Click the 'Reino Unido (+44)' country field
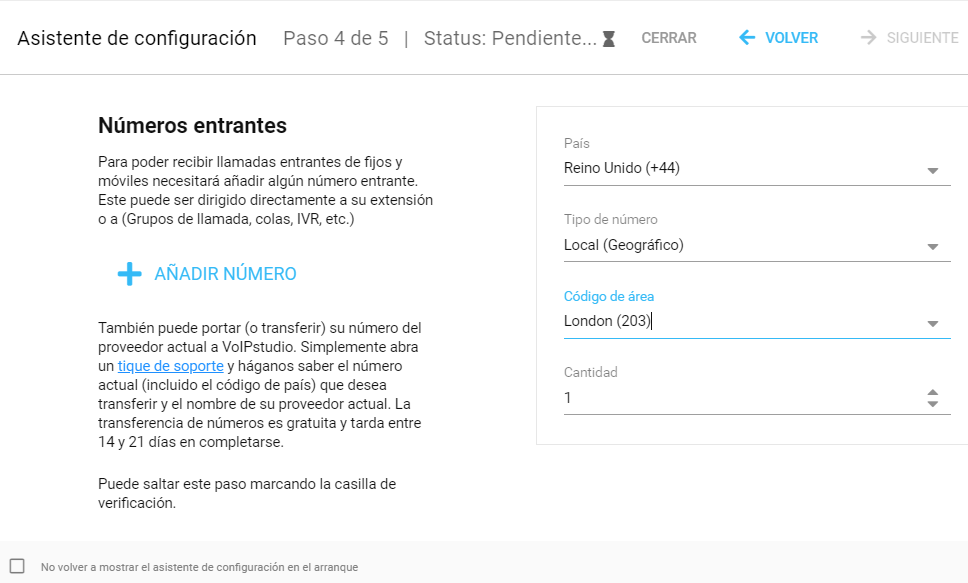 740,168
